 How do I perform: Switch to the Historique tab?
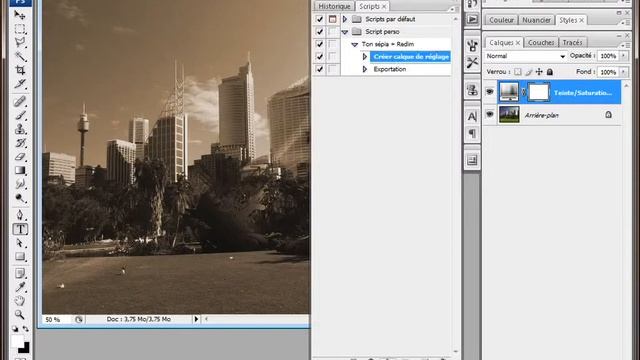pyautogui.click(x=334, y=6)
